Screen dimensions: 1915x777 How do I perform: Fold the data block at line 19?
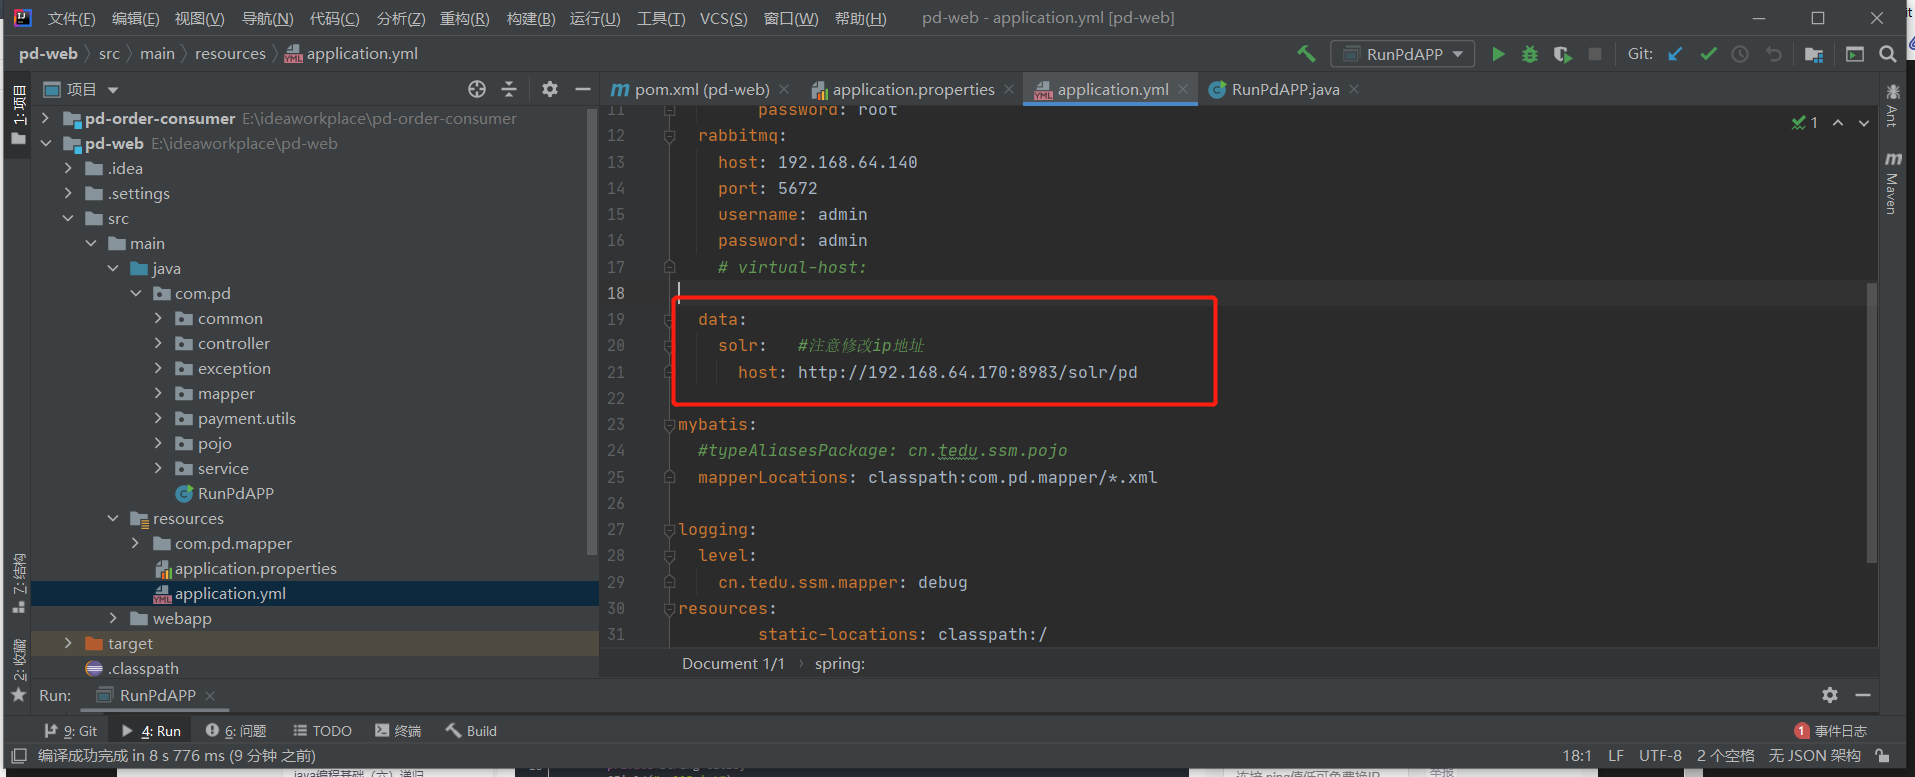point(669,320)
